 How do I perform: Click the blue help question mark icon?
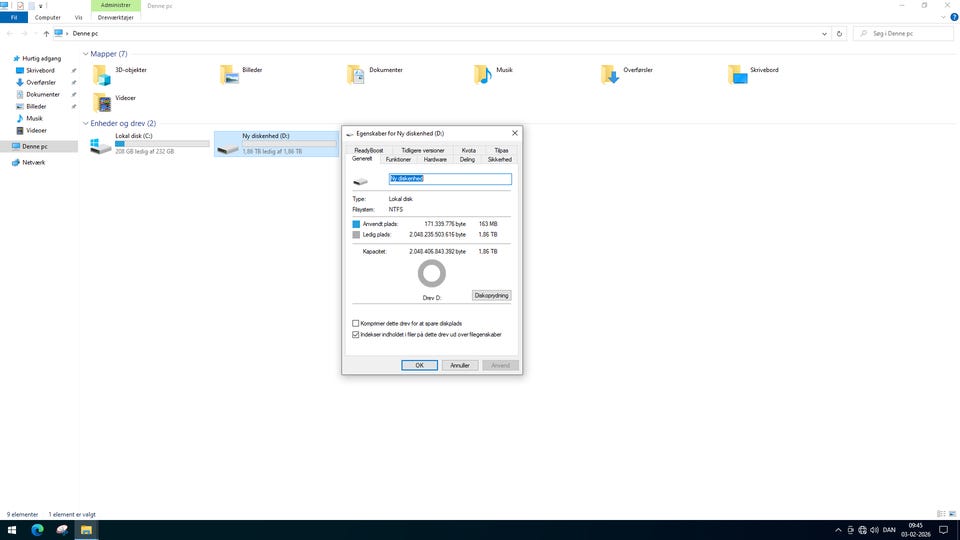[x=952, y=17]
